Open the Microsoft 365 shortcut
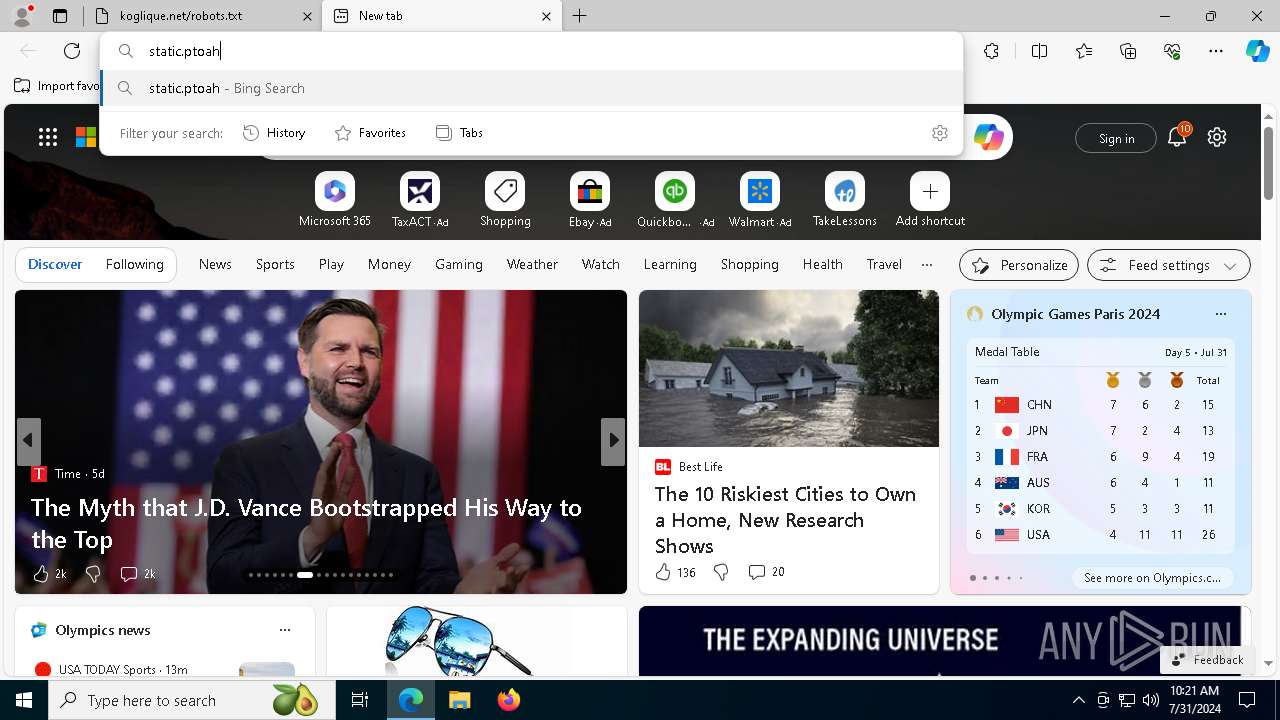 335,191
